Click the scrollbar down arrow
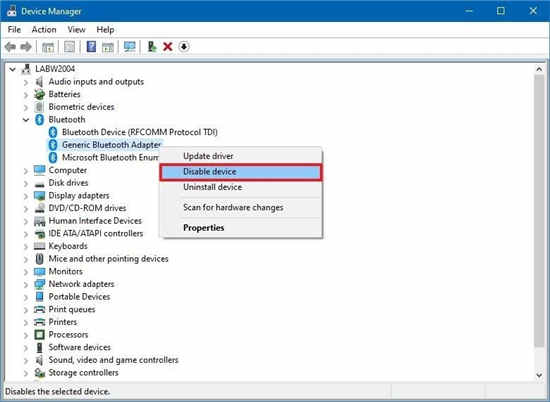This screenshot has width=550, height=402. [539, 375]
